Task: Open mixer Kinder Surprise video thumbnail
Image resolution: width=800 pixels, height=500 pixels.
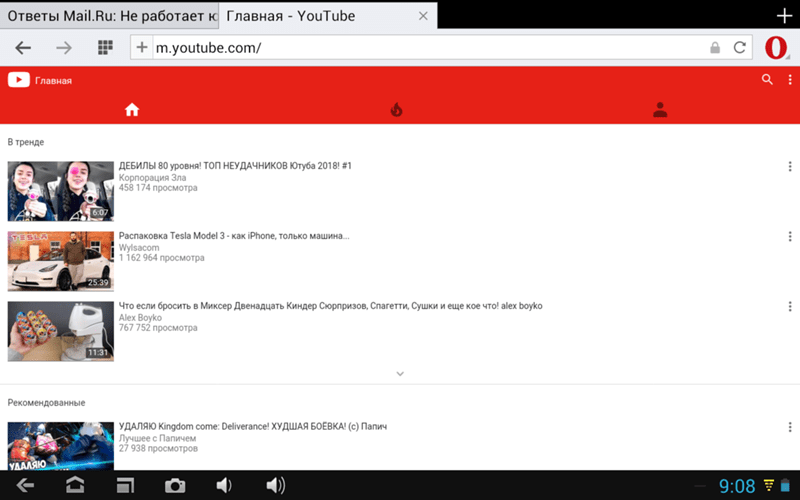Action: click(x=61, y=331)
